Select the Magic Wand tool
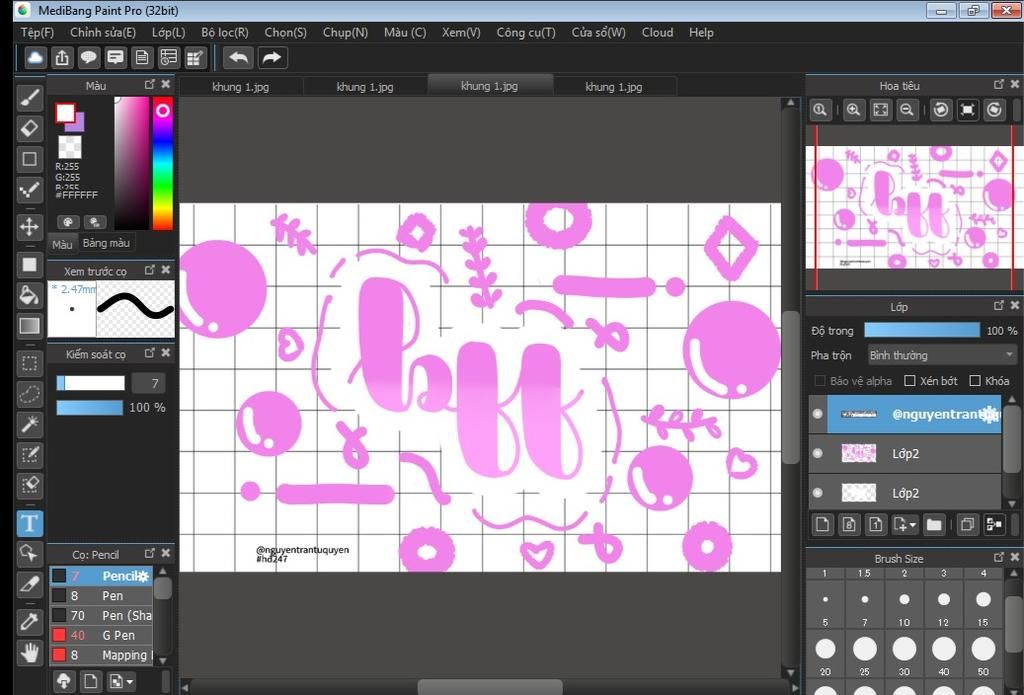The image size is (1024, 695). (29, 425)
